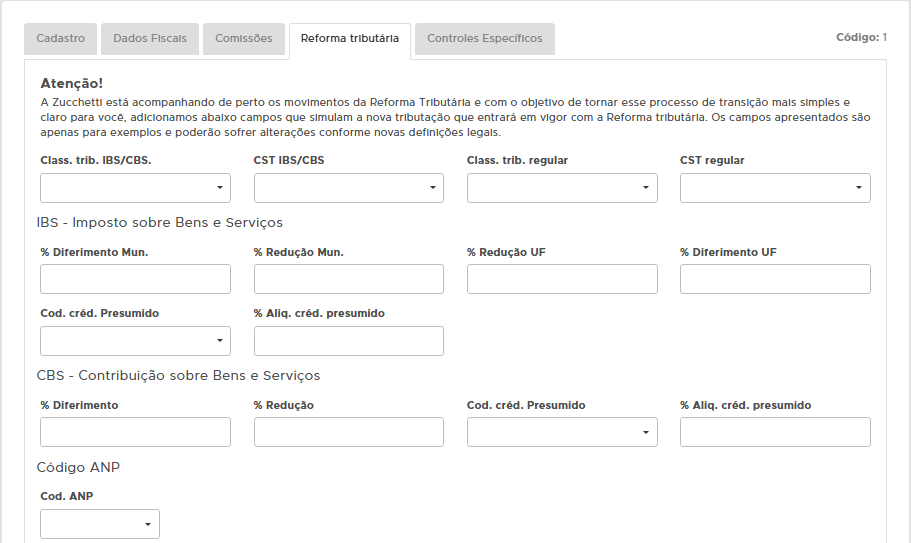This screenshot has height=543, width=911.
Task: Expand Class. trib. regular dropdown
Action: tap(561, 188)
